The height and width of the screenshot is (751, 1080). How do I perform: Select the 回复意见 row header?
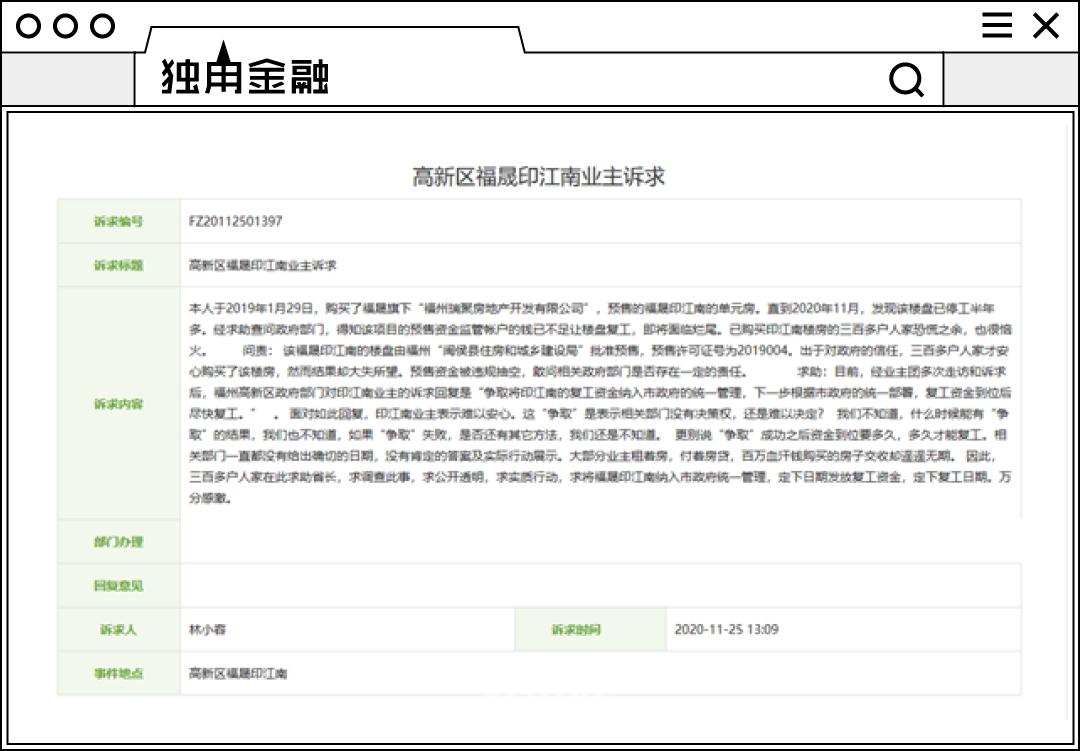(119, 586)
